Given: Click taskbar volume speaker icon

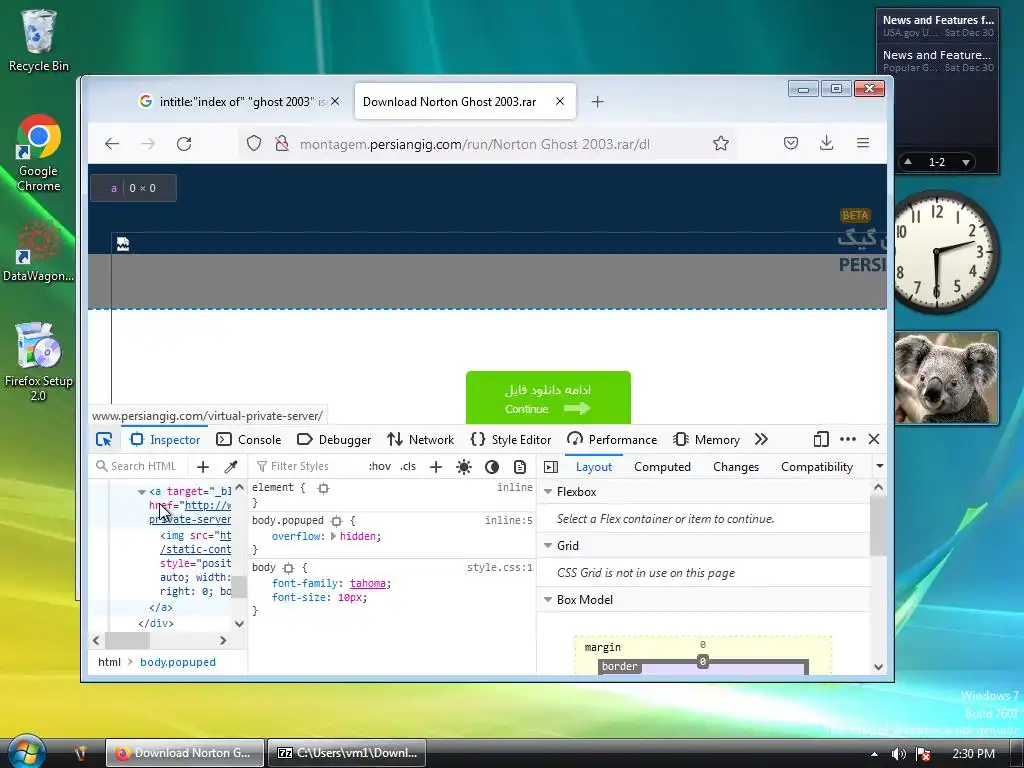Looking at the screenshot, I should point(899,754).
